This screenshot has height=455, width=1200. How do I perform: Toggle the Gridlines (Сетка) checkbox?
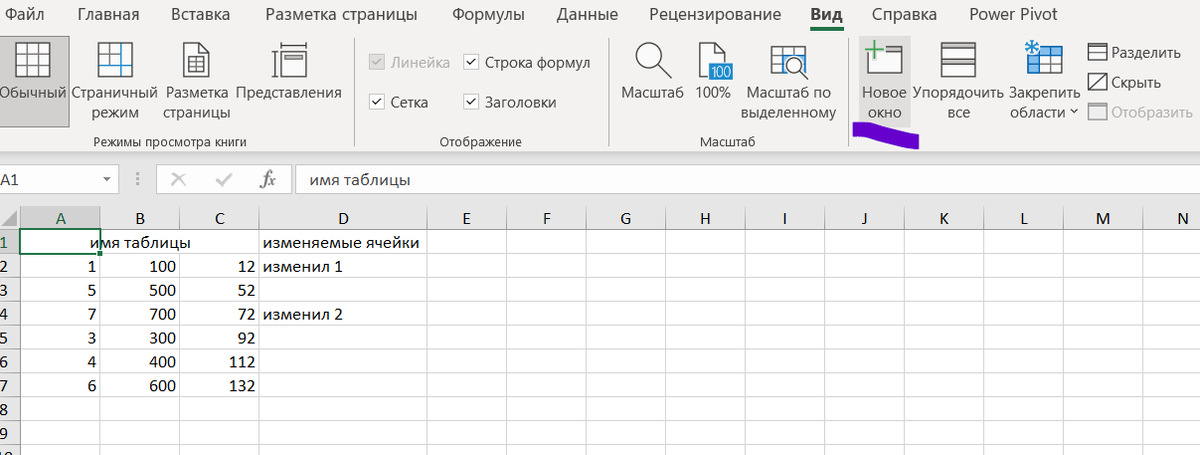pyautogui.click(x=377, y=102)
